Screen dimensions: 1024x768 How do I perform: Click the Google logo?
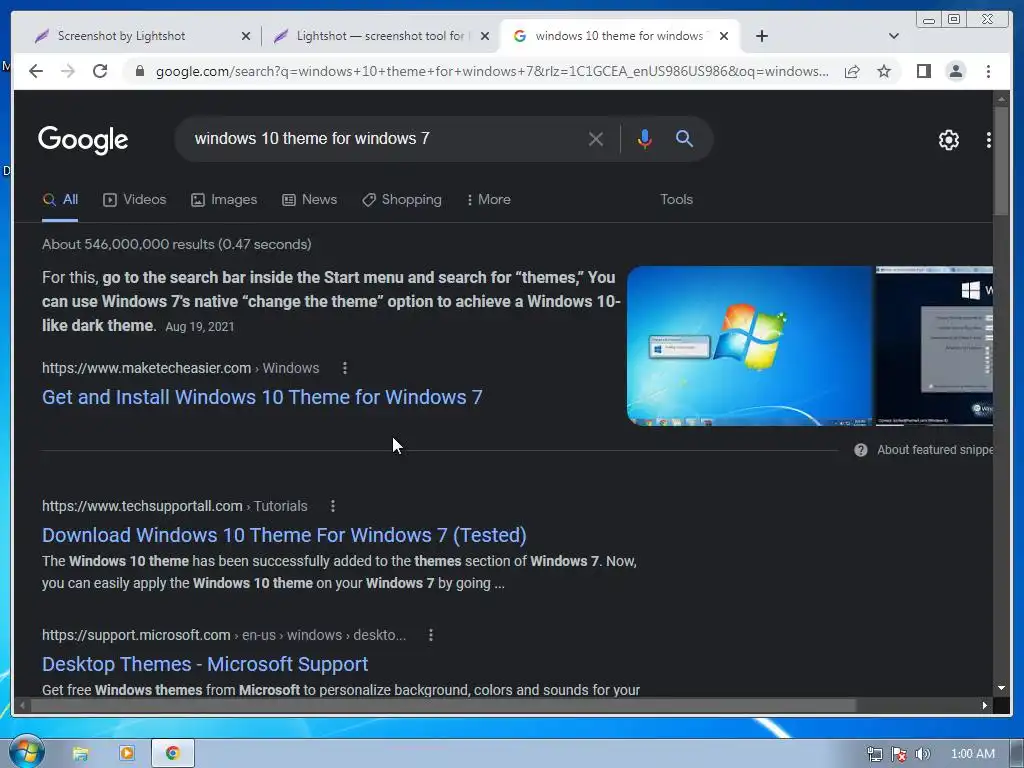coord(83,139)
